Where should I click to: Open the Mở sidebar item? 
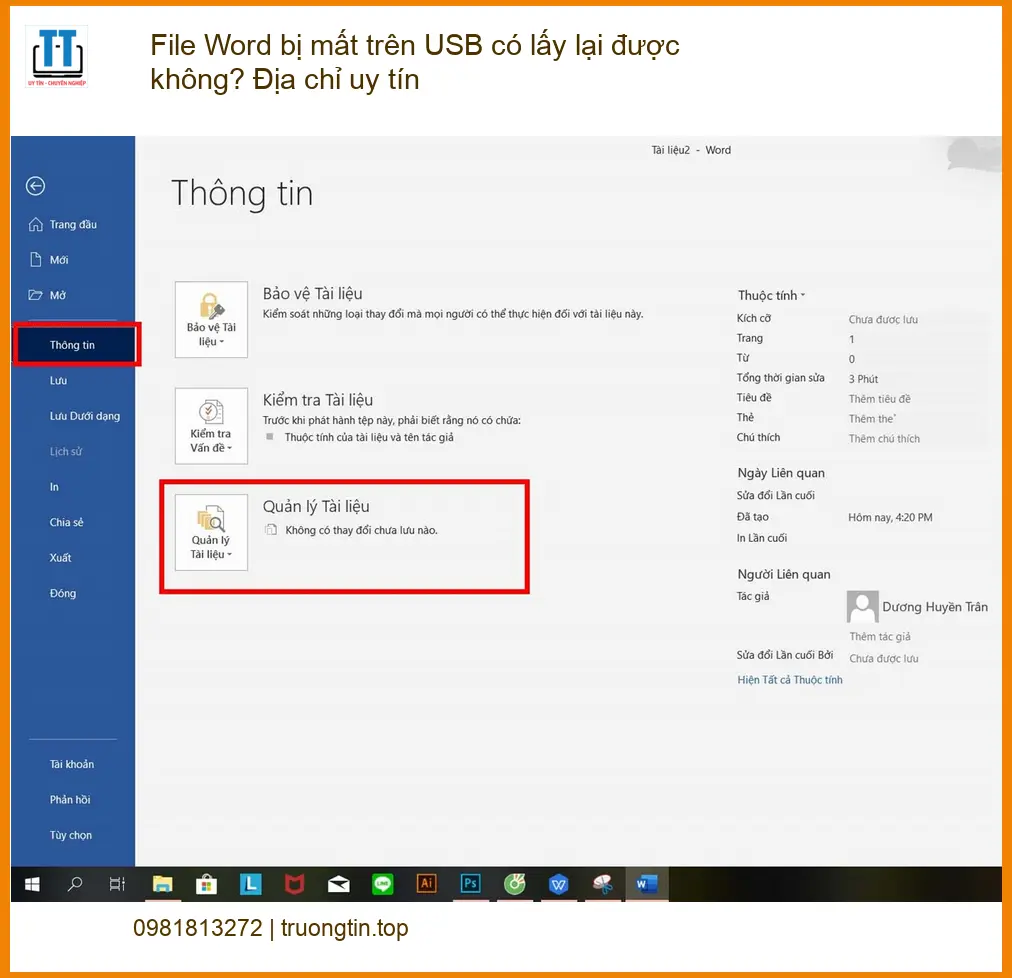point(47,295)
